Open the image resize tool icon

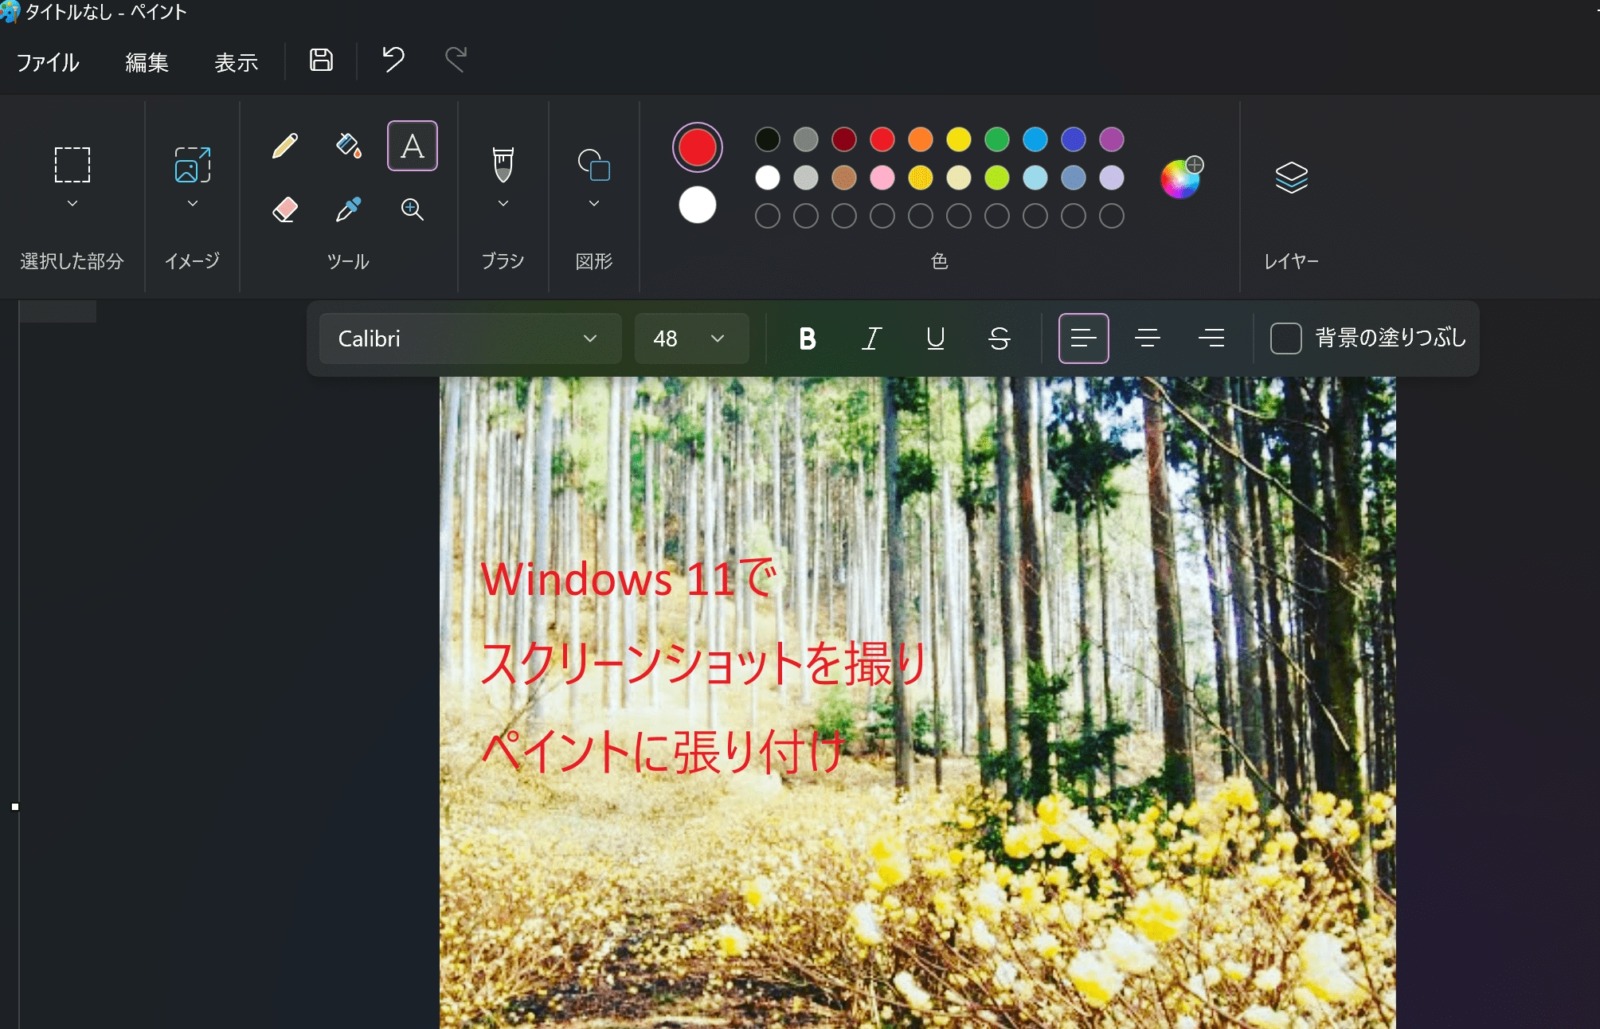193,164
